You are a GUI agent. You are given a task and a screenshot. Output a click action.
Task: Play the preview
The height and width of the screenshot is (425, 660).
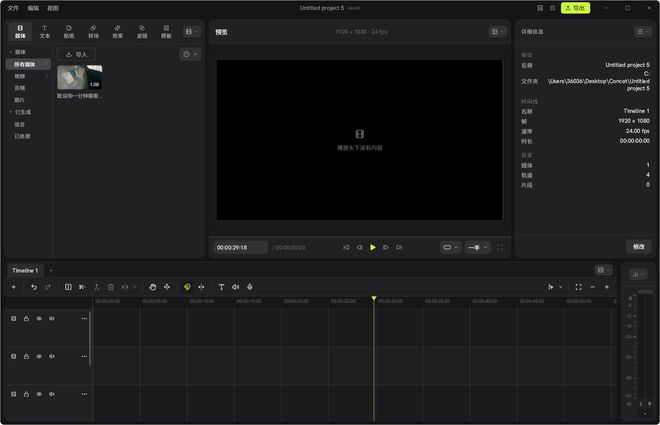(373, 247)
